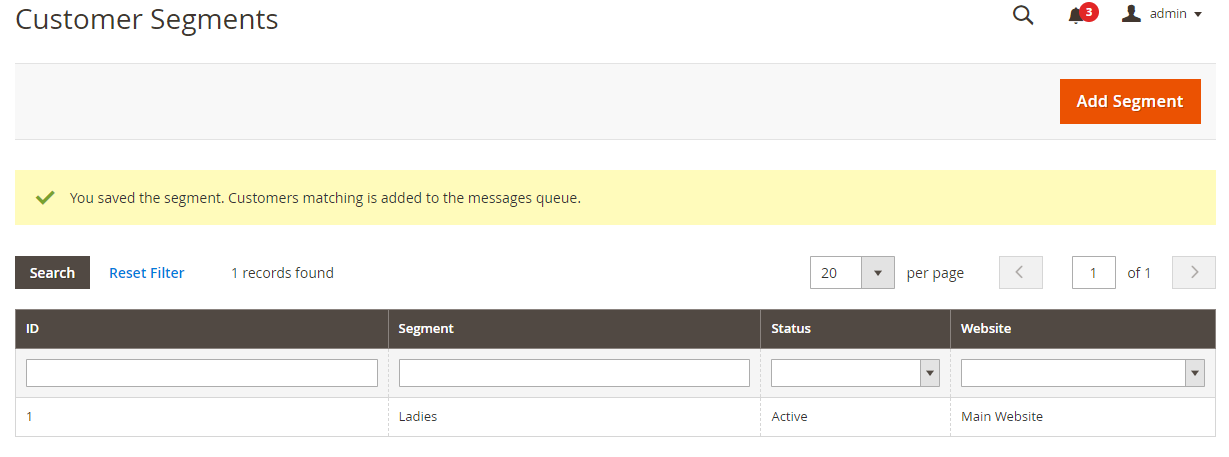Sort by the ID column header
This screenshot has height=457, width=1229.
[202, 328]
